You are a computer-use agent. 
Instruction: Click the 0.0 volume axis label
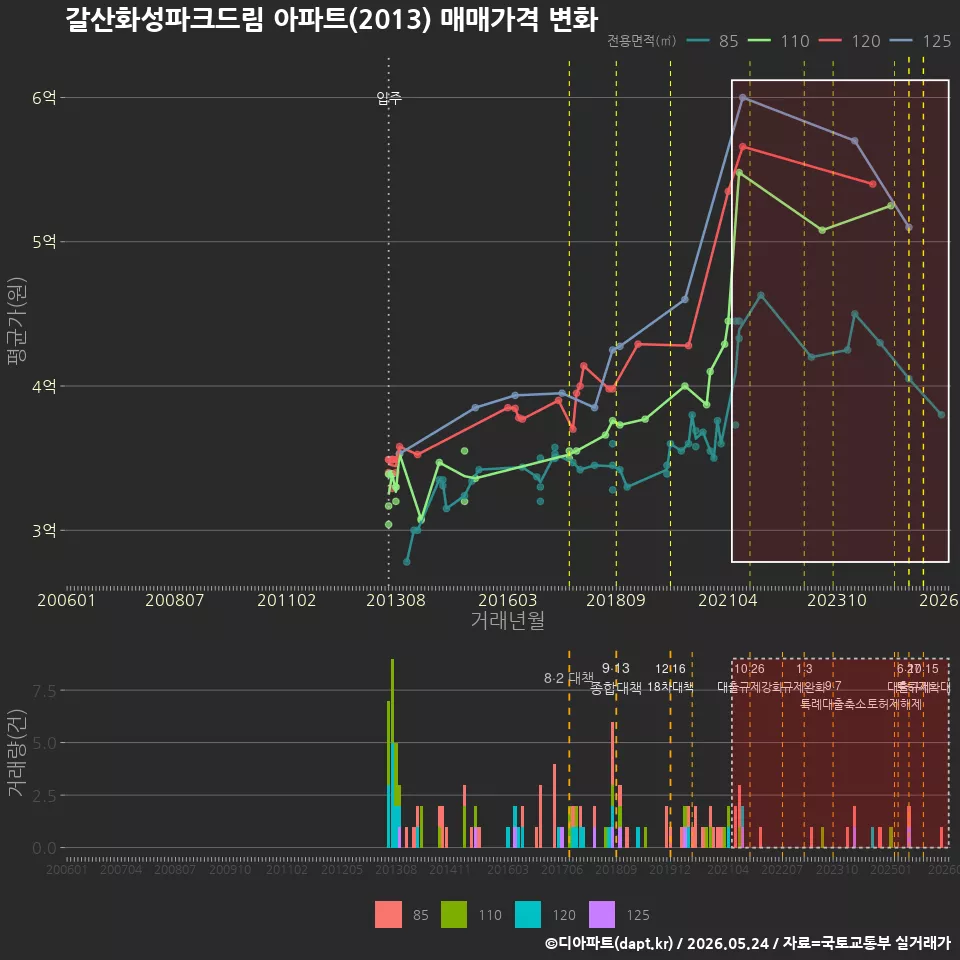tap(44, 848)
